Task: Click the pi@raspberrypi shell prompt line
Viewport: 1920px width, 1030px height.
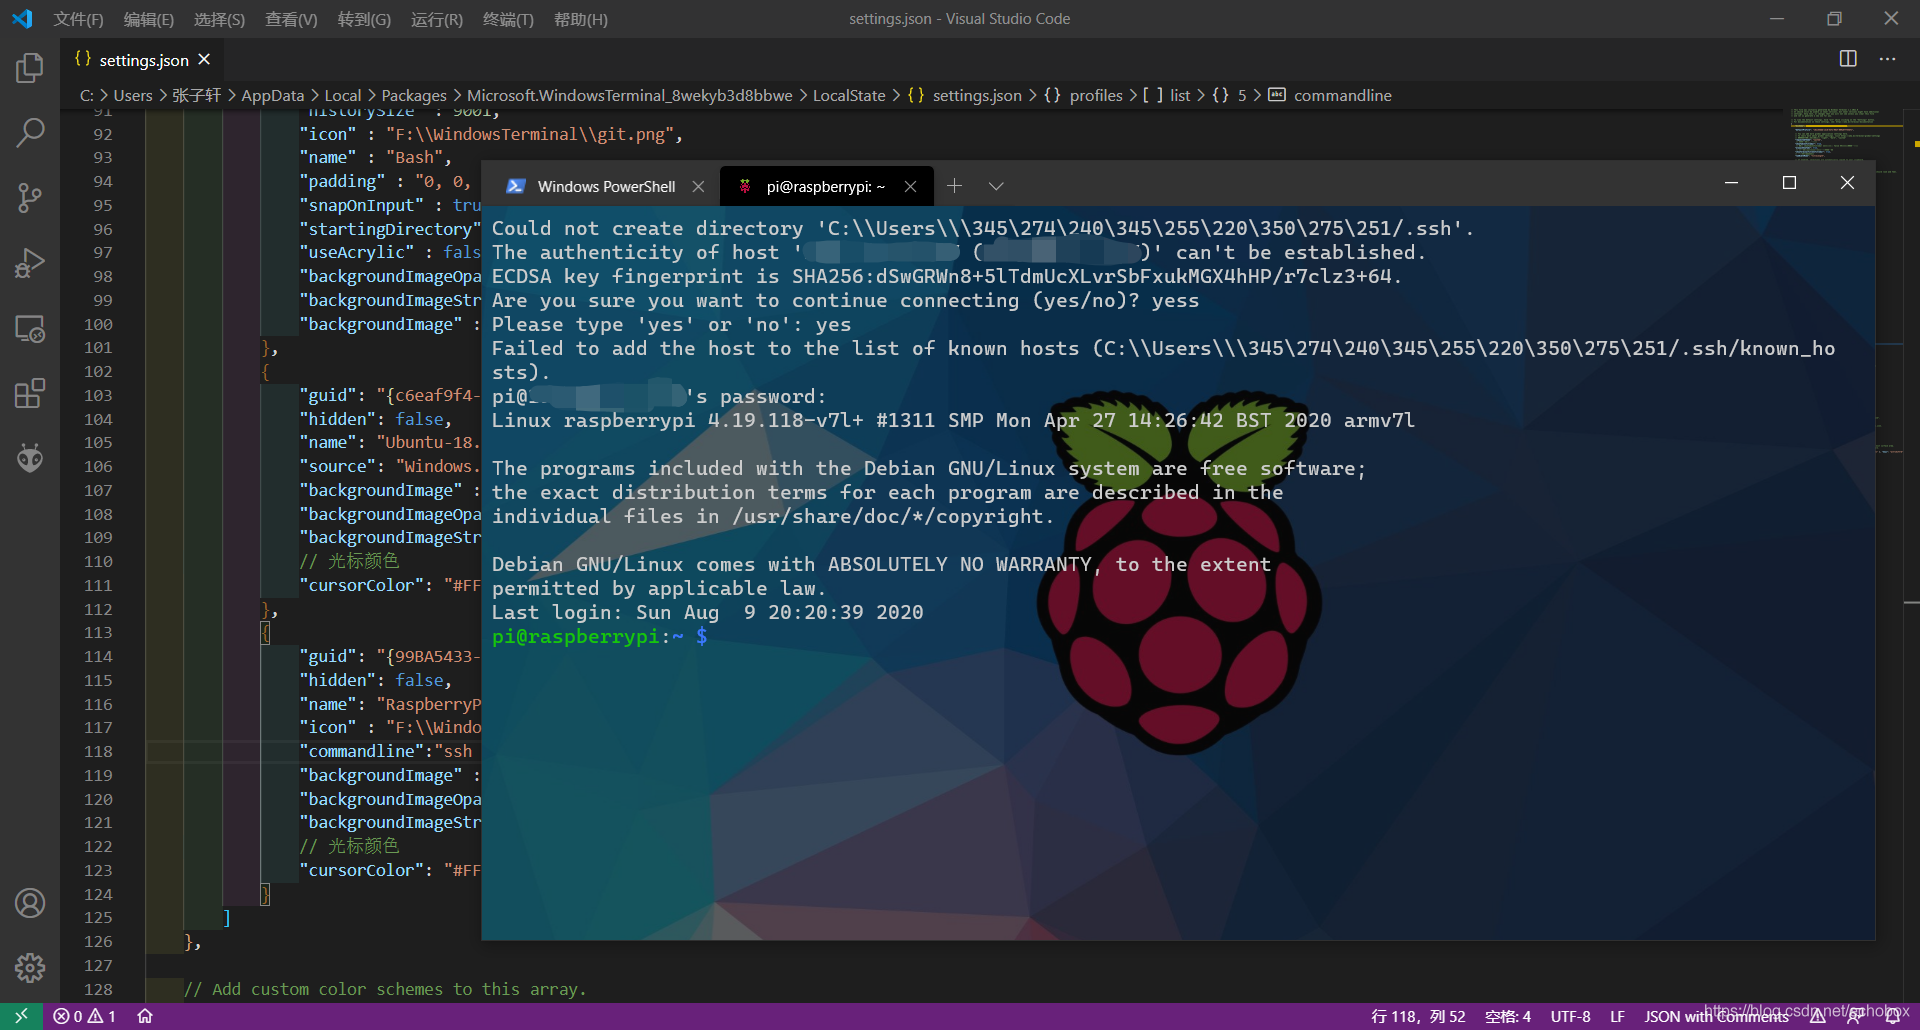Action: click(600, 636)
